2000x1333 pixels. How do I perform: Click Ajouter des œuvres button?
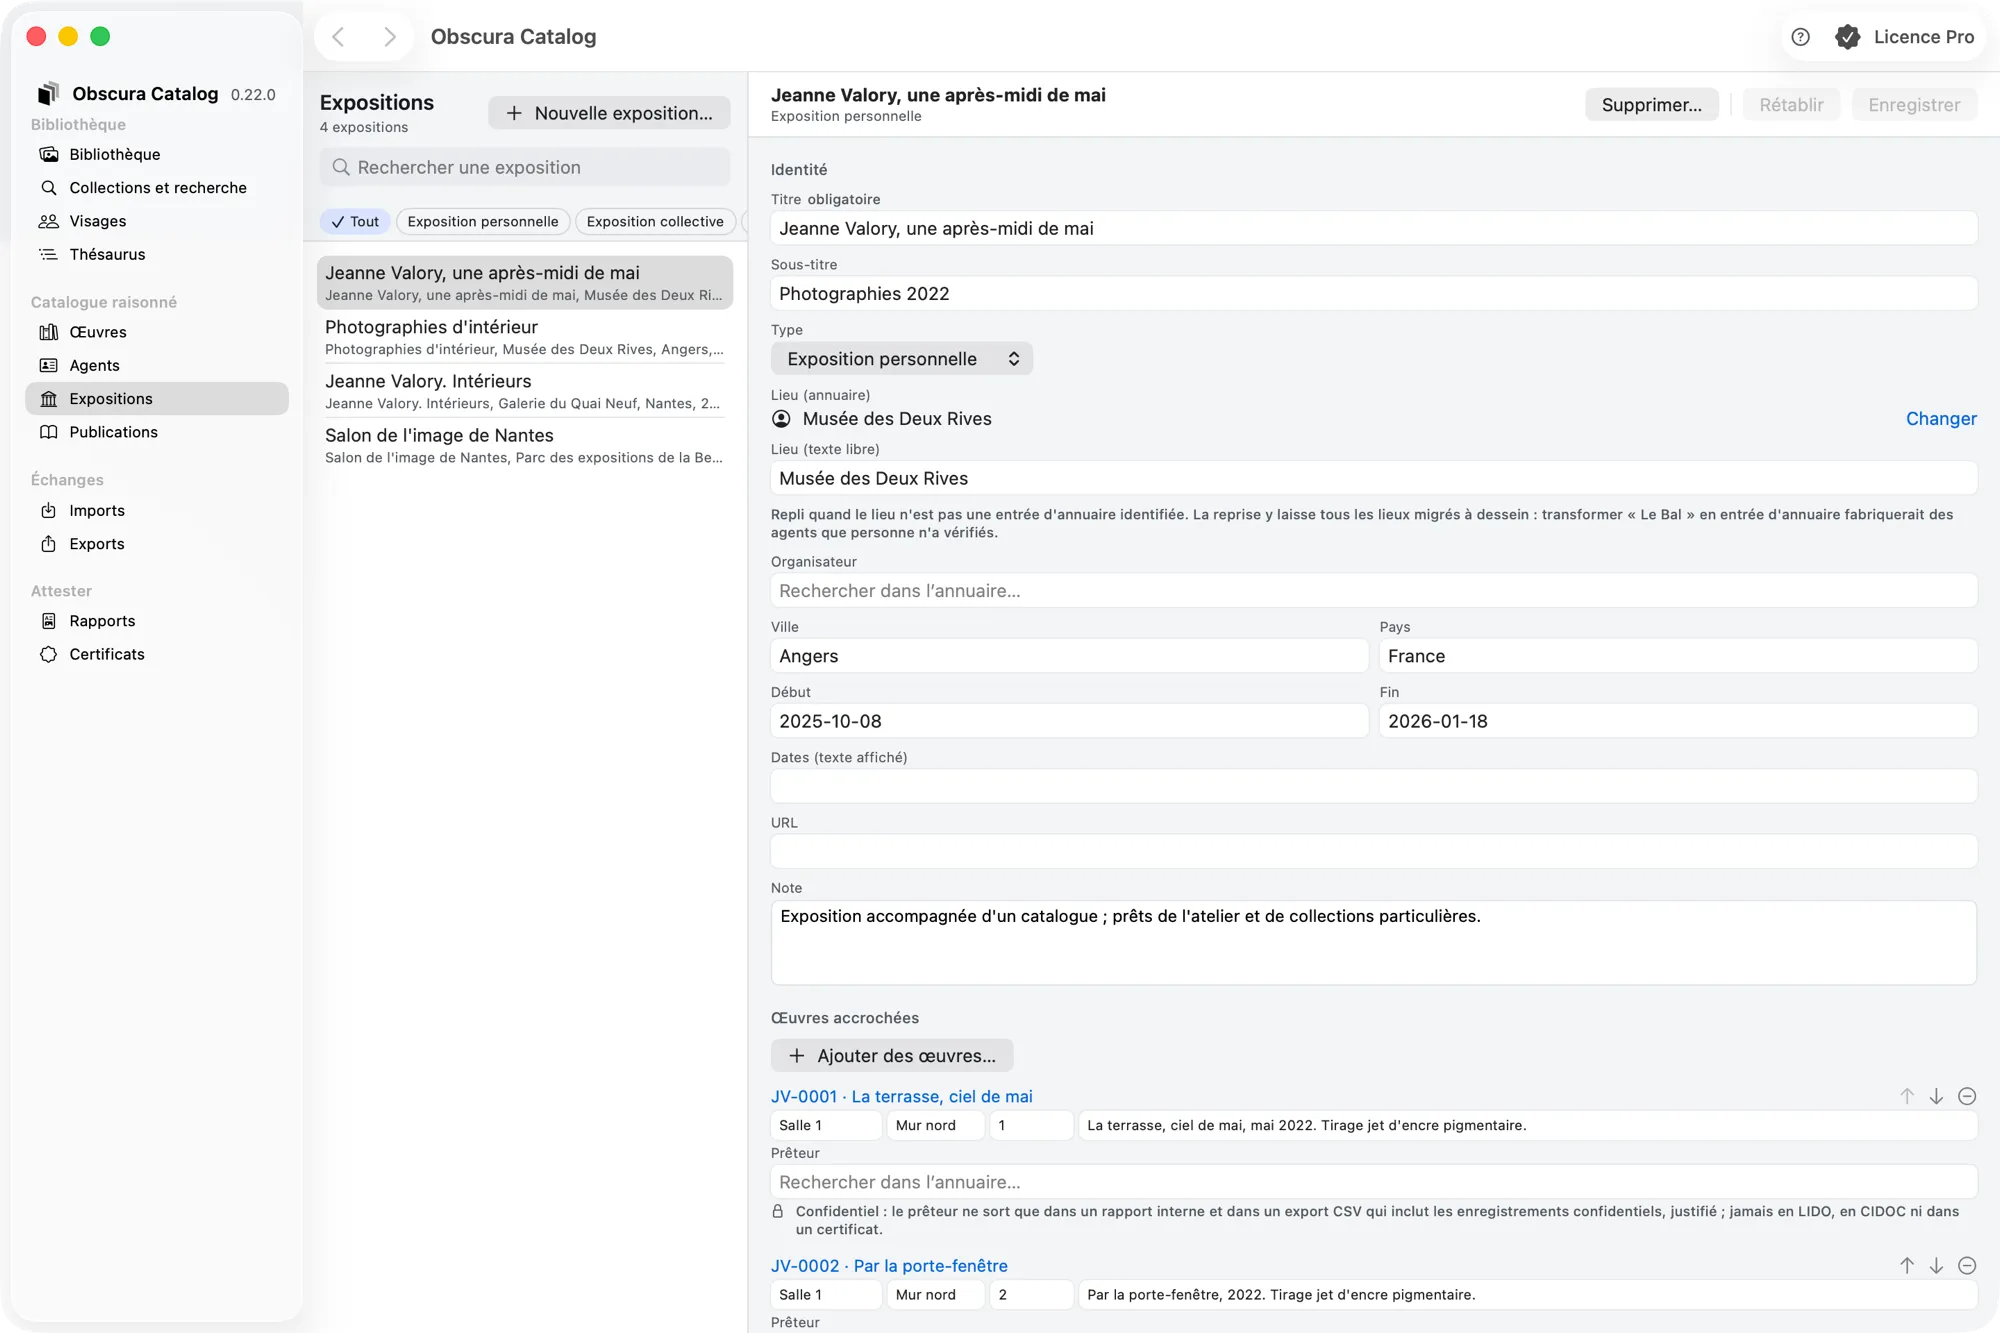(x=891, y=1056)
